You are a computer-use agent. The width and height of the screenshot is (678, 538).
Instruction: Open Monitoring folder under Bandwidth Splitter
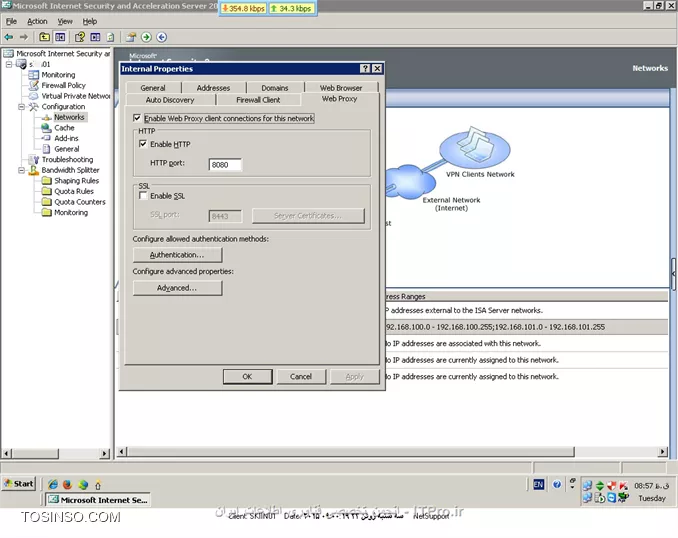click(x=71, y=212)
